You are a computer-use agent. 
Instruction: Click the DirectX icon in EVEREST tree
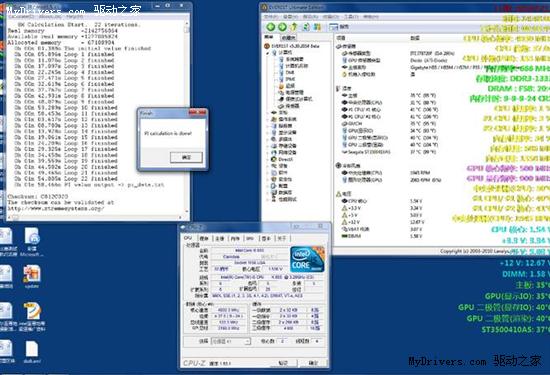(x=274, y=159)
